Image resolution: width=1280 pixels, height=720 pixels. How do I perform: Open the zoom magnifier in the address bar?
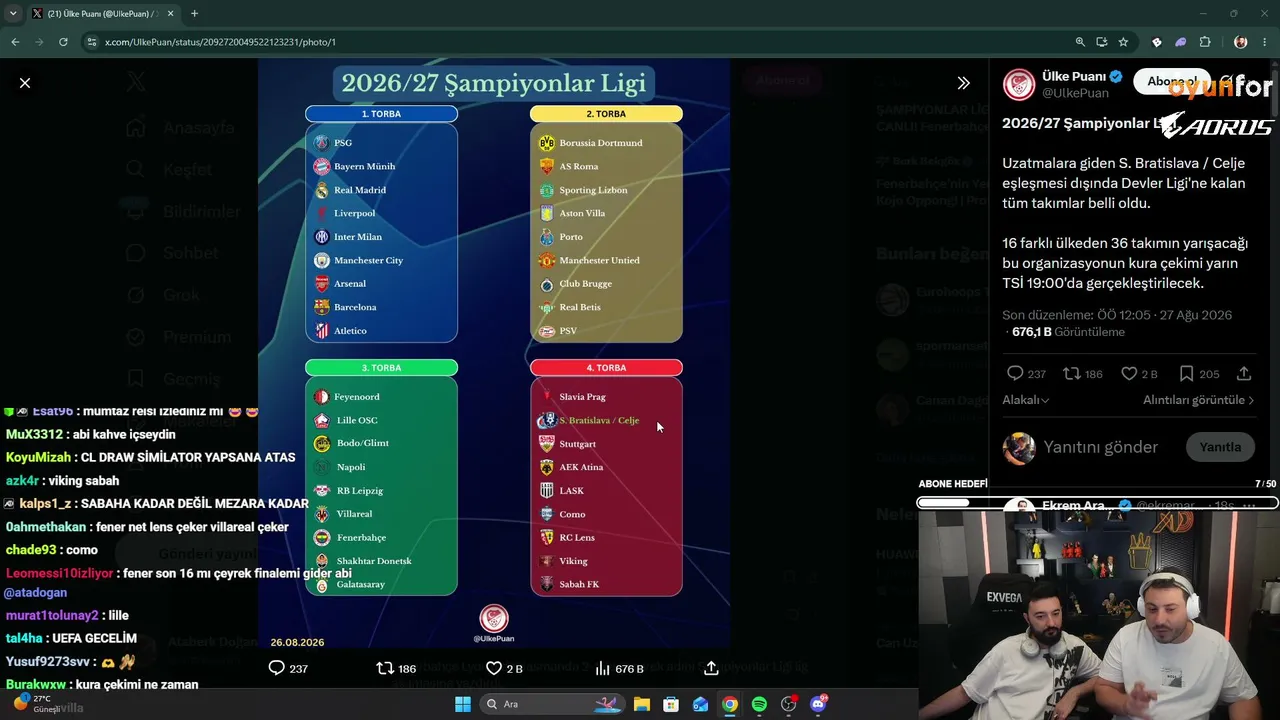(1080, 42)
